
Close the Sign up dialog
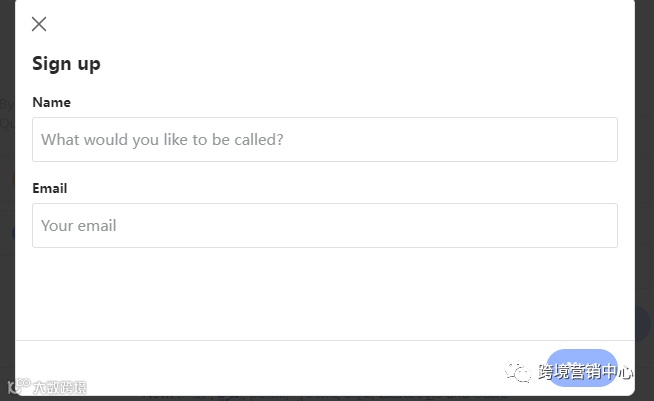[39, 24]
